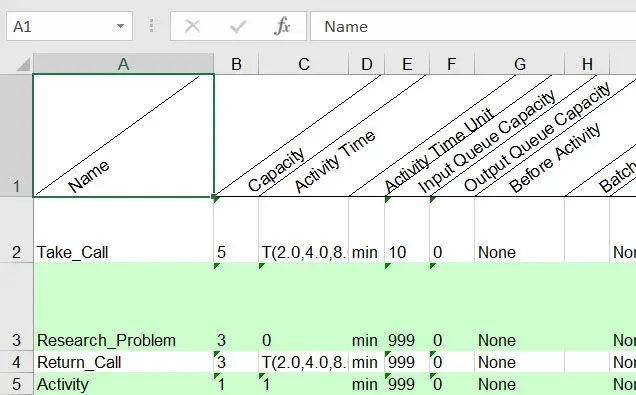636x395 pixels.
Task: Click the formula bar options dots handle
Action: [x=152, y=26]
